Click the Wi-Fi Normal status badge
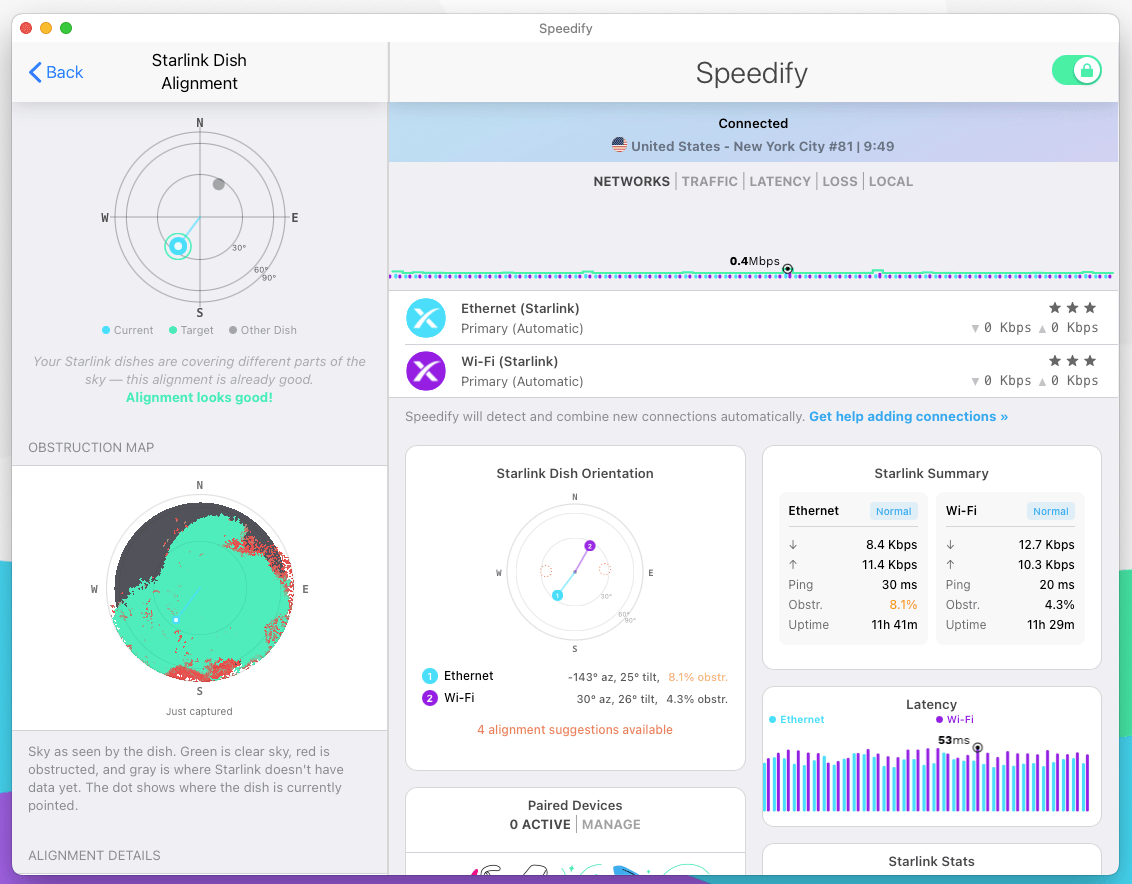The height and width of the screenshot is (884, 1132). (1050, 511)
